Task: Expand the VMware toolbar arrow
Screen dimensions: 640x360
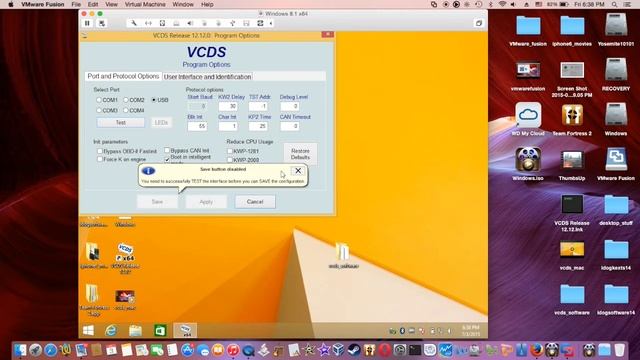Action: click(271, 23)
